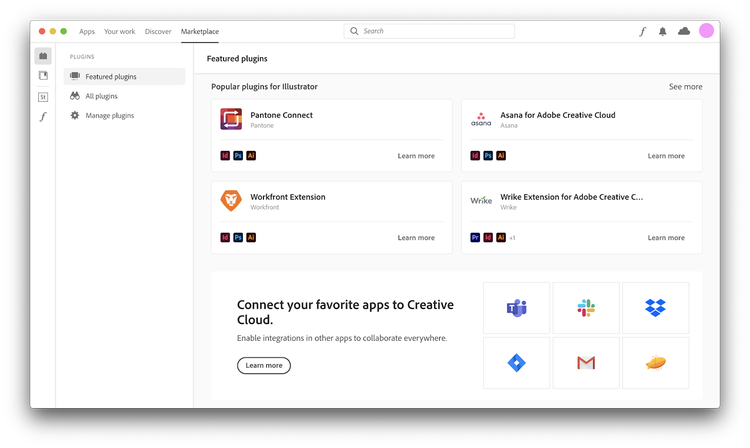The image size is (750, 448).
Task: Click the fonts icon in top bar
Action: click(x=642, y=31)
